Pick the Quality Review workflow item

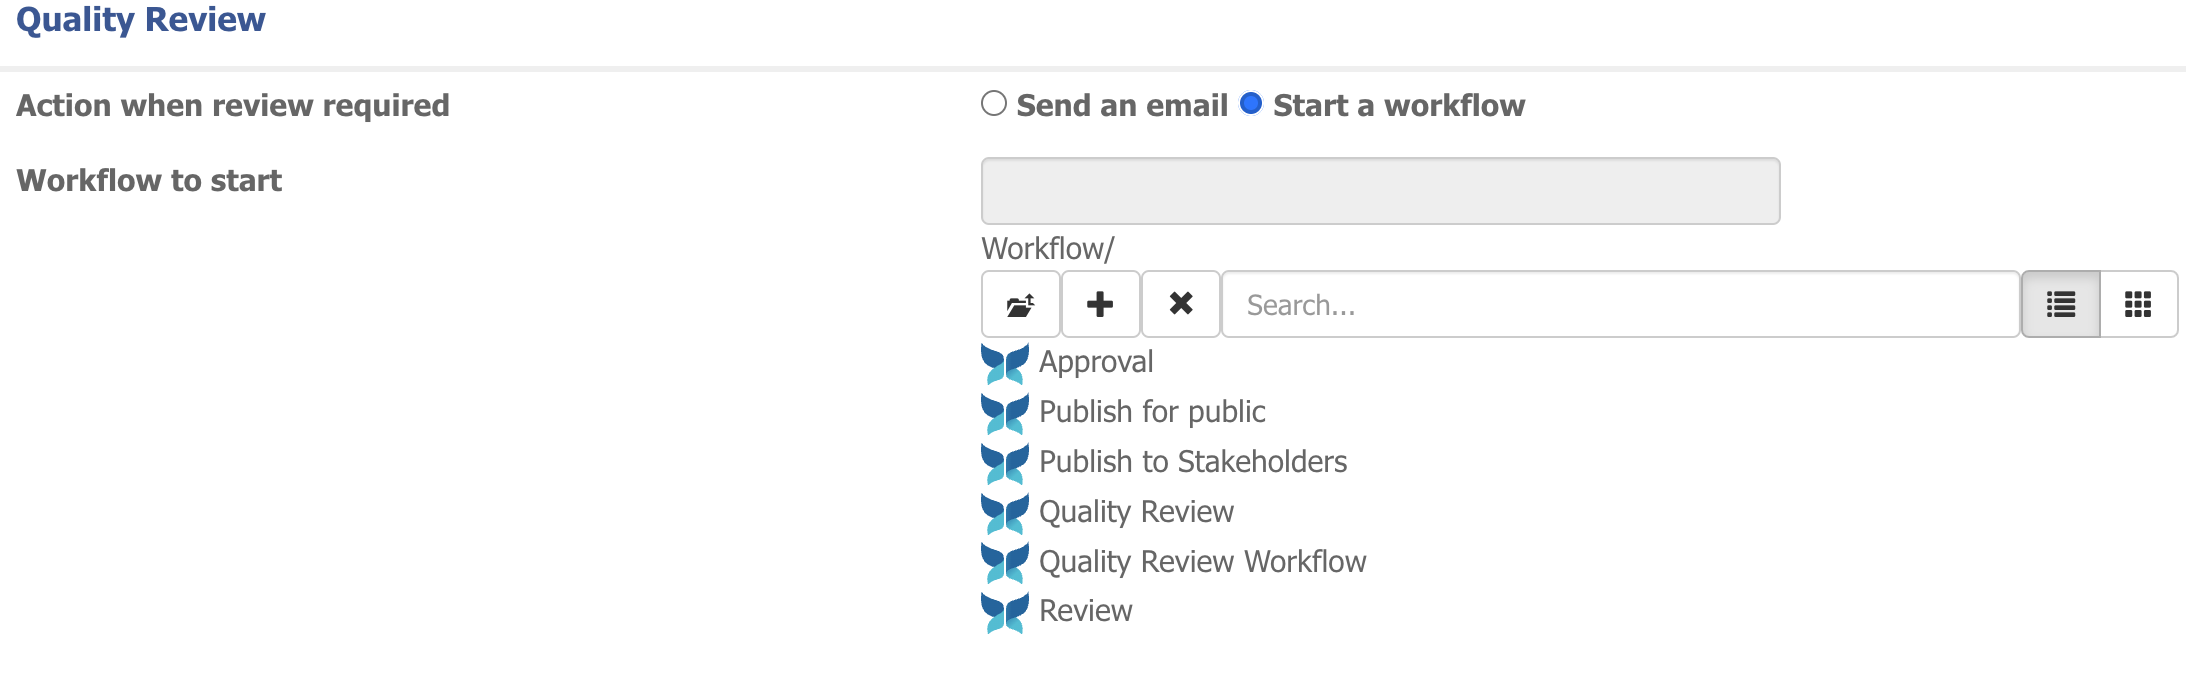(1136, 512)
